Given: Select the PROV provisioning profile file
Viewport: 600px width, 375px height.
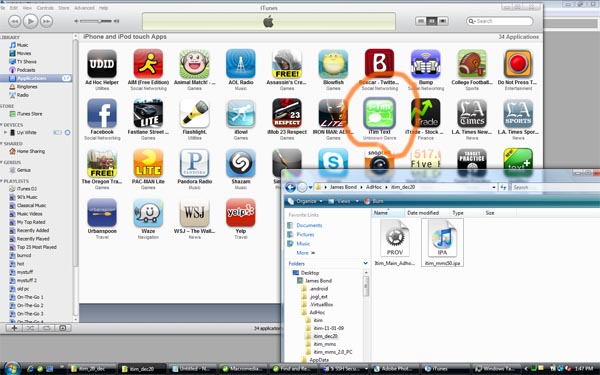Looking at the screenshot, I should (395, 243).
